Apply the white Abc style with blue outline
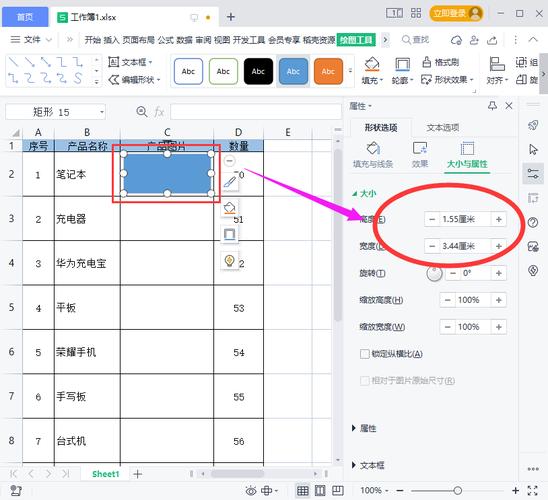The height and width of the screenshot is (500, 548). point(188,71)
